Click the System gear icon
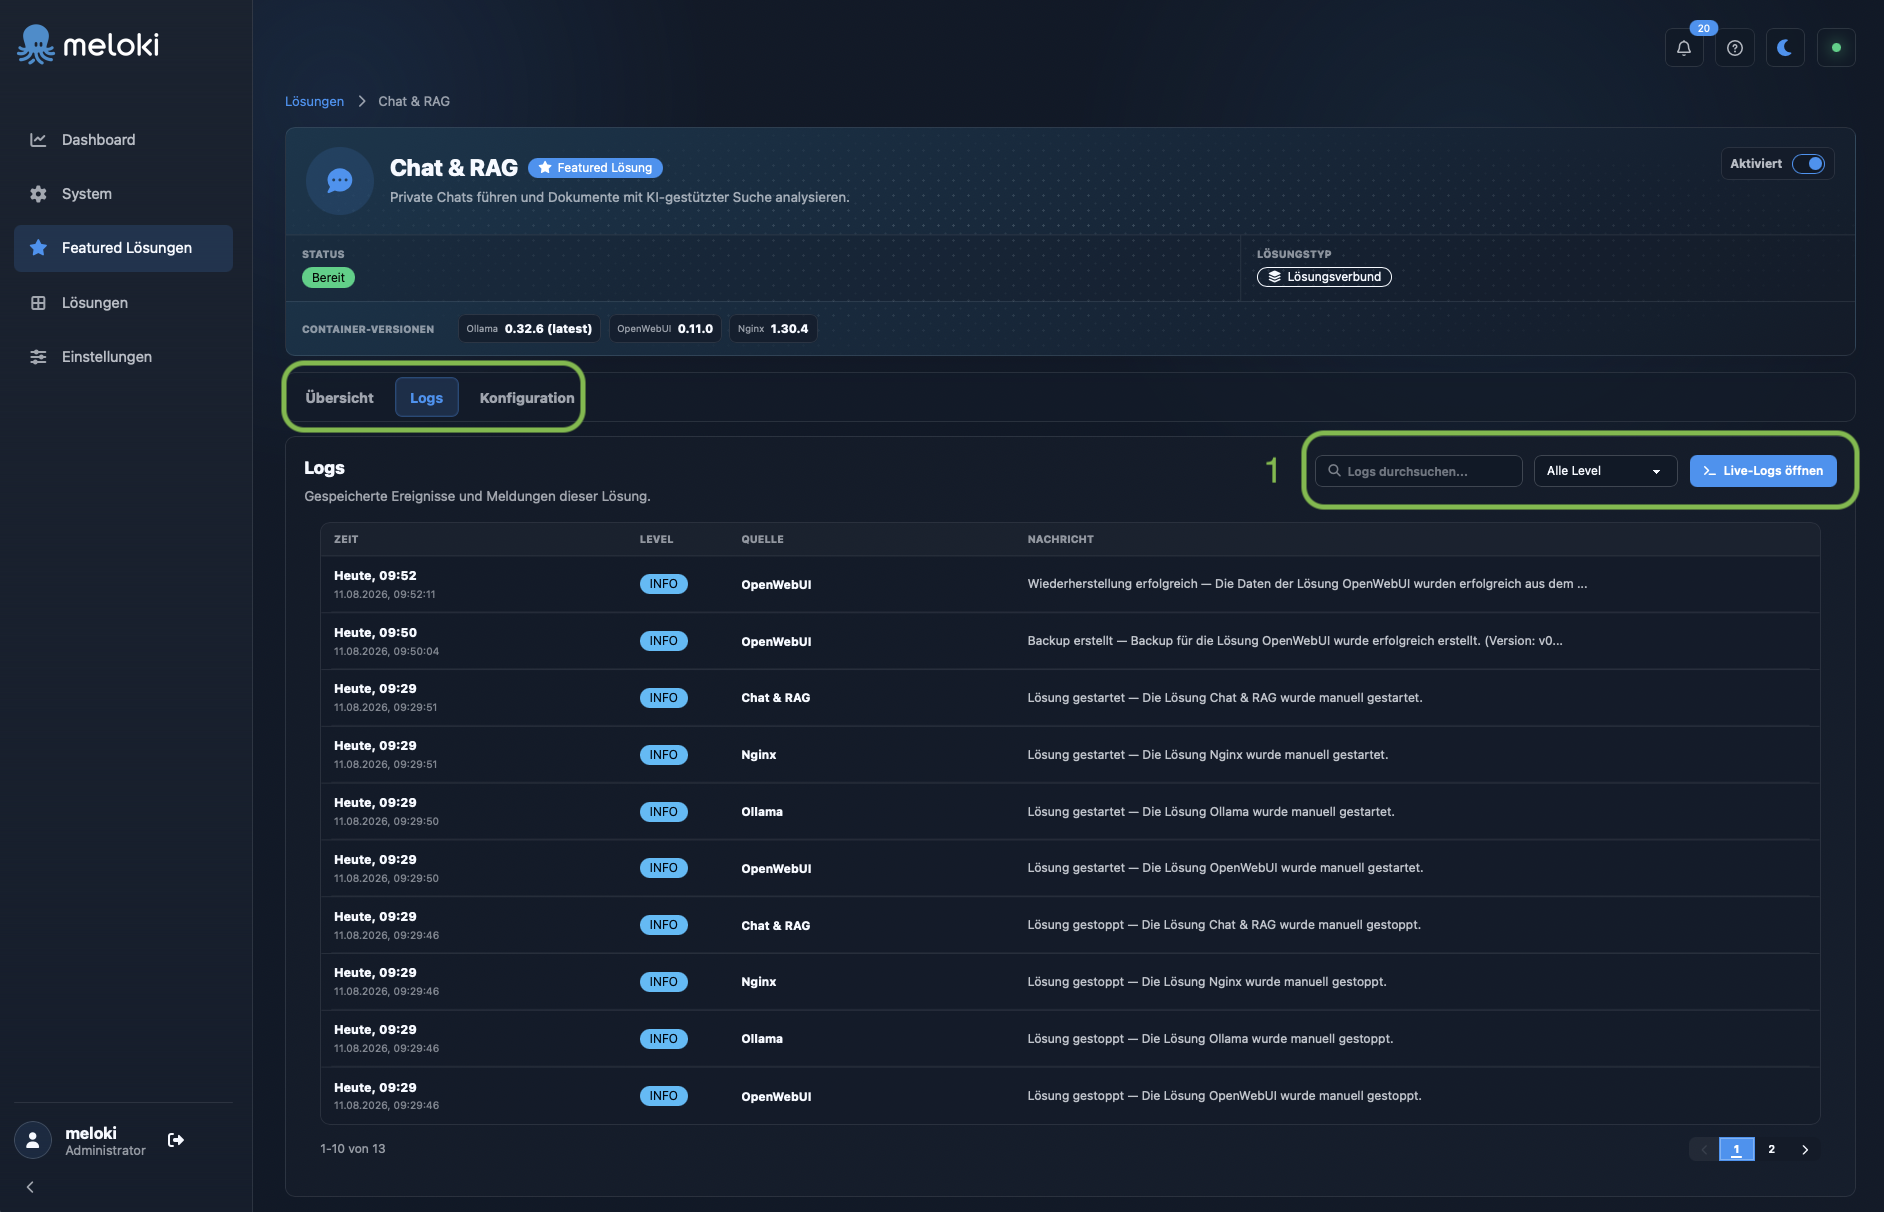1884x1212 pixels. click(x=38, y=194)
